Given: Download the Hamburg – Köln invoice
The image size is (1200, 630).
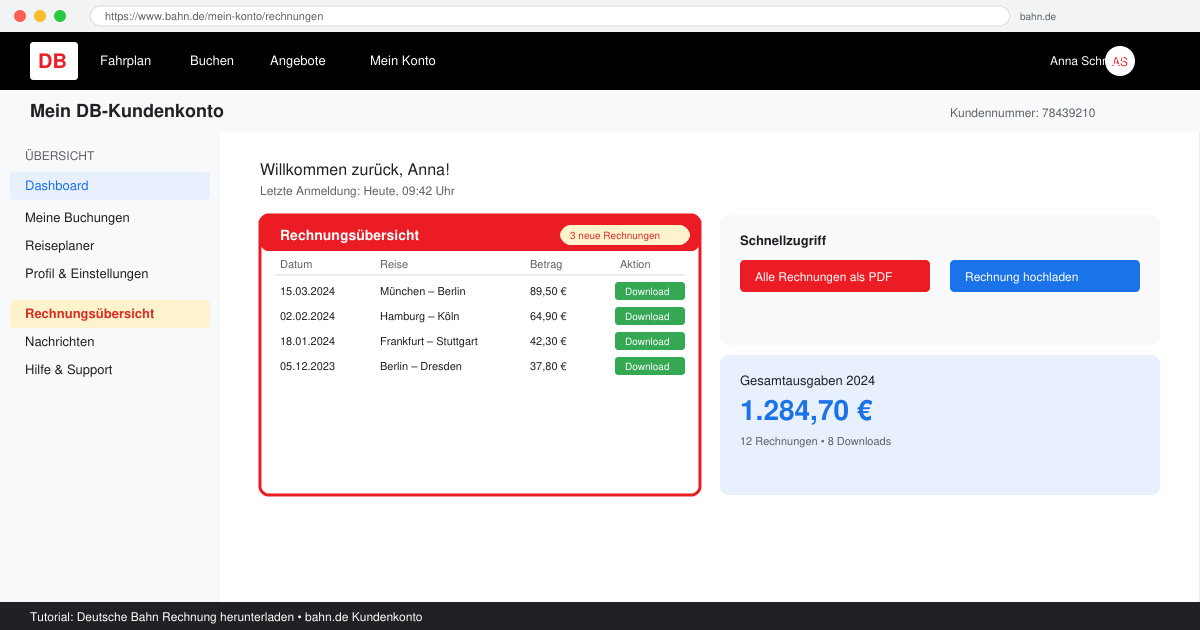Looking at the screenshot, I should 650,316.
